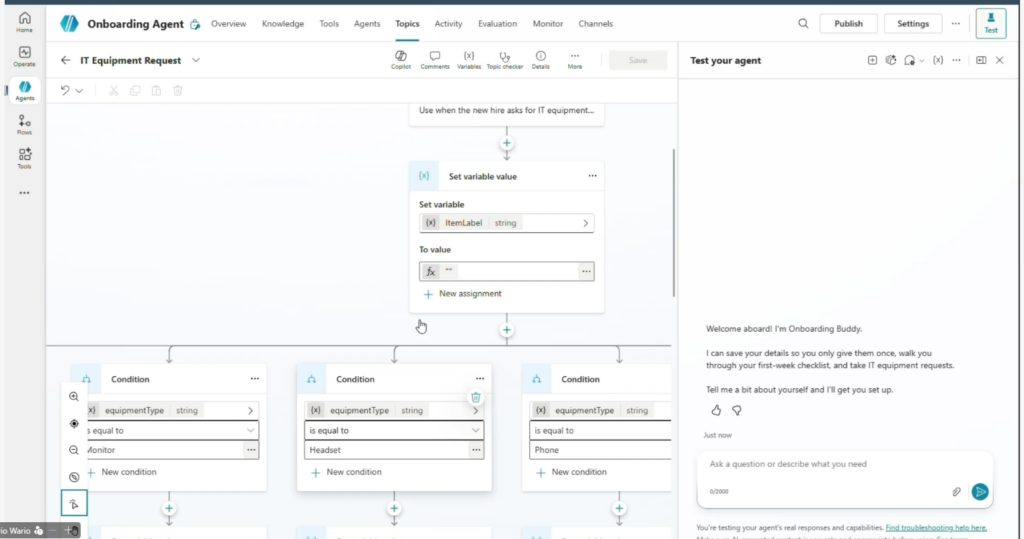1024x539 pixels.
Task: Expand the IT Equipment Request topic dropdown
Action: [196, 60]
